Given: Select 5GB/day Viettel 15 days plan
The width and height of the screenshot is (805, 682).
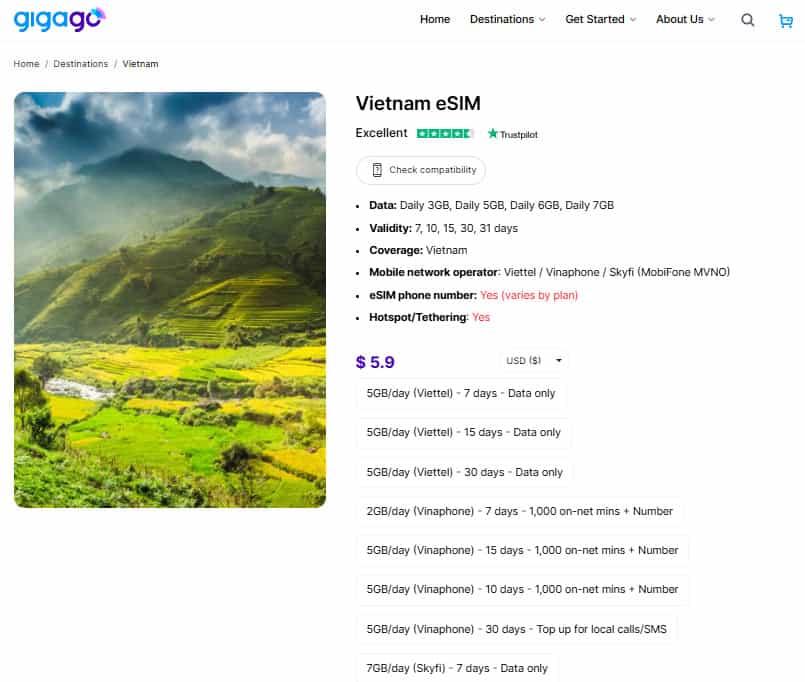Looking at the screenshot, I should click(464, 432).
